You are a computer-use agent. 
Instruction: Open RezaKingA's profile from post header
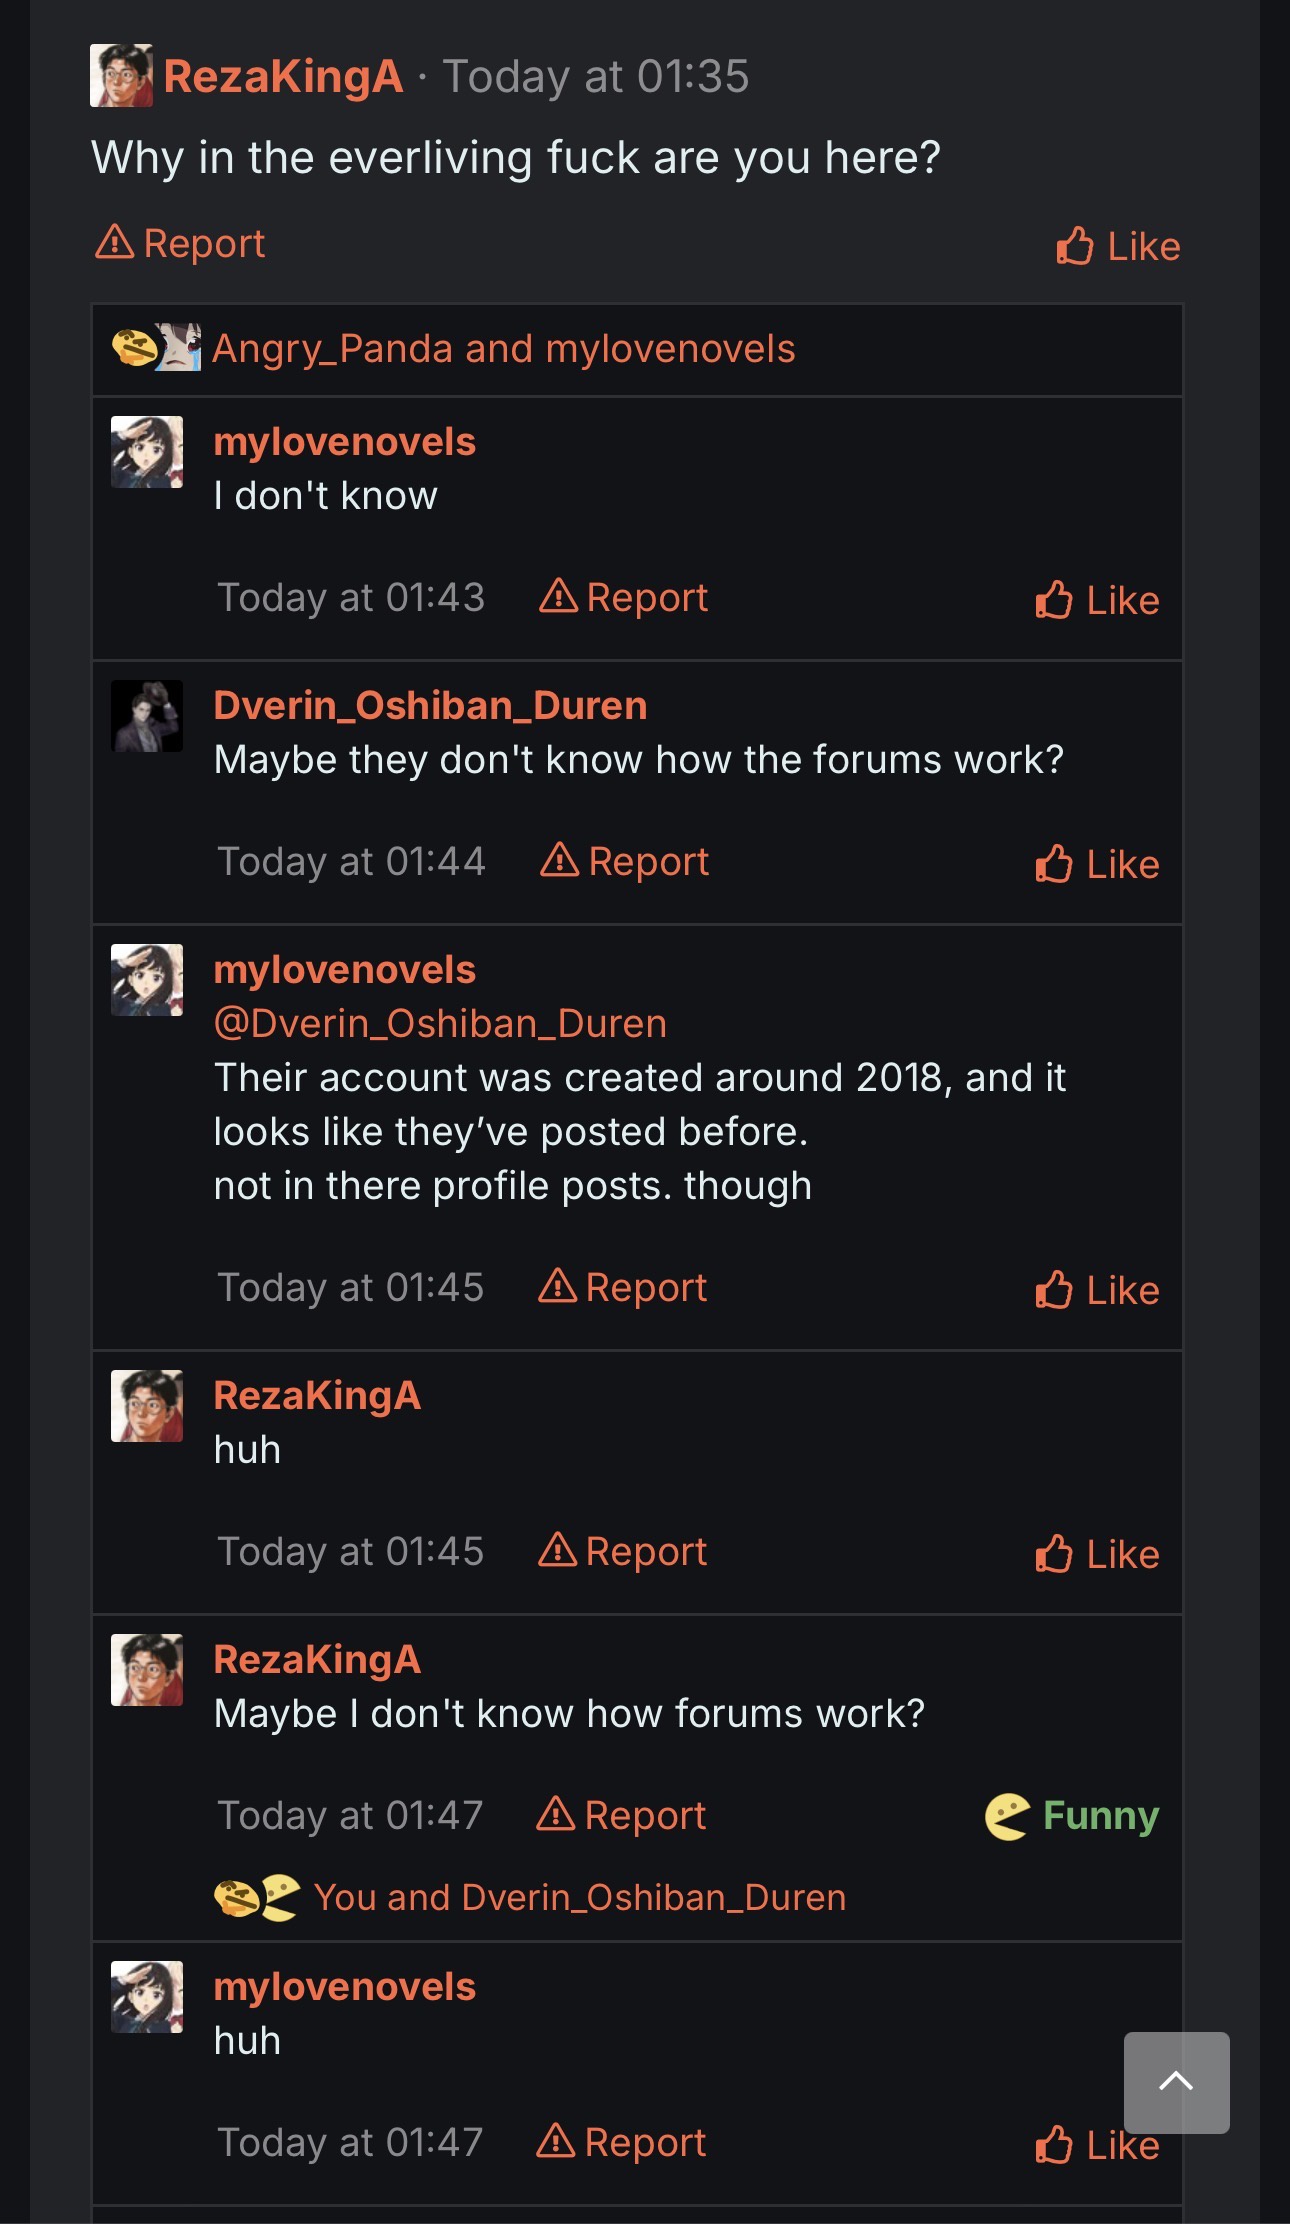(283, 76)
